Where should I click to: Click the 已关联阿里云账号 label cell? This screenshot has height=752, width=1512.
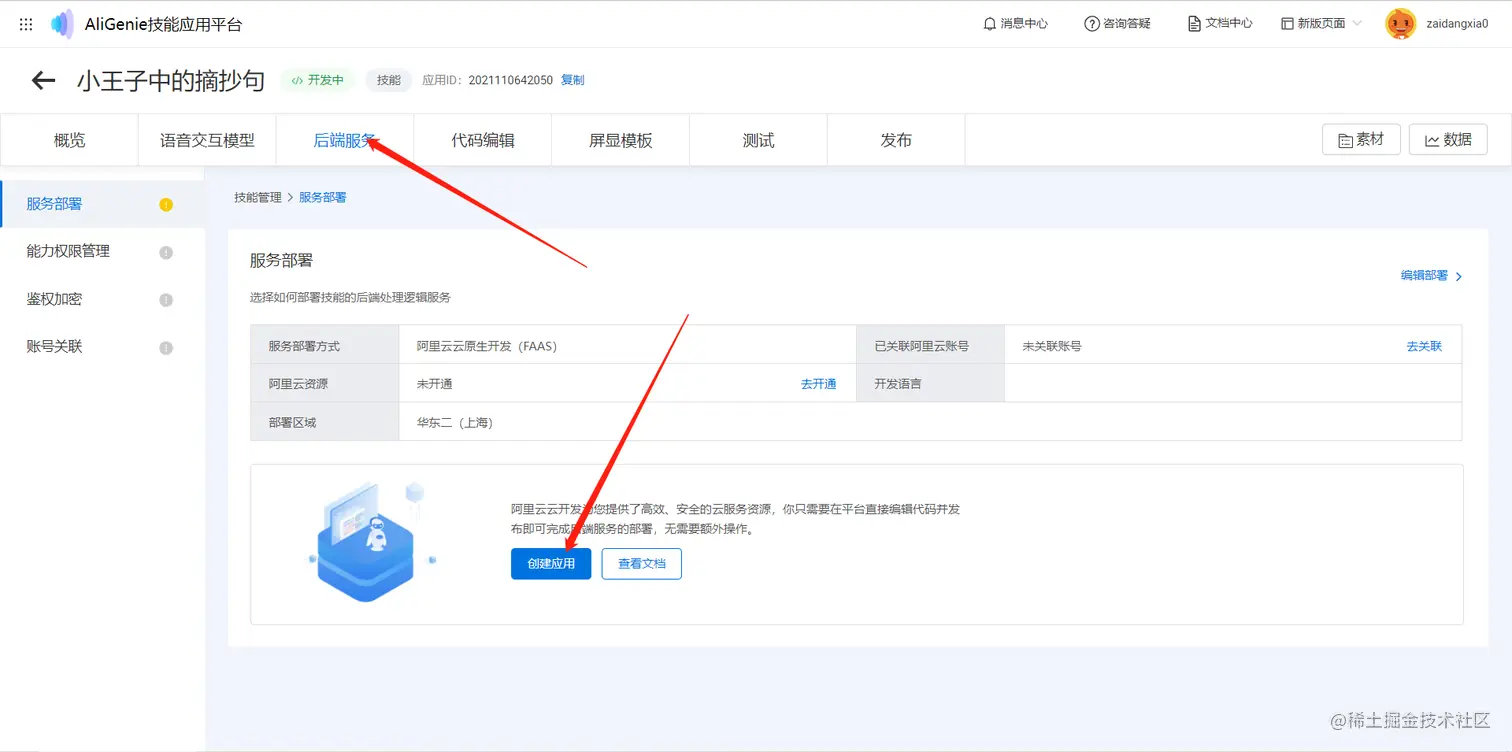[931, 346]
